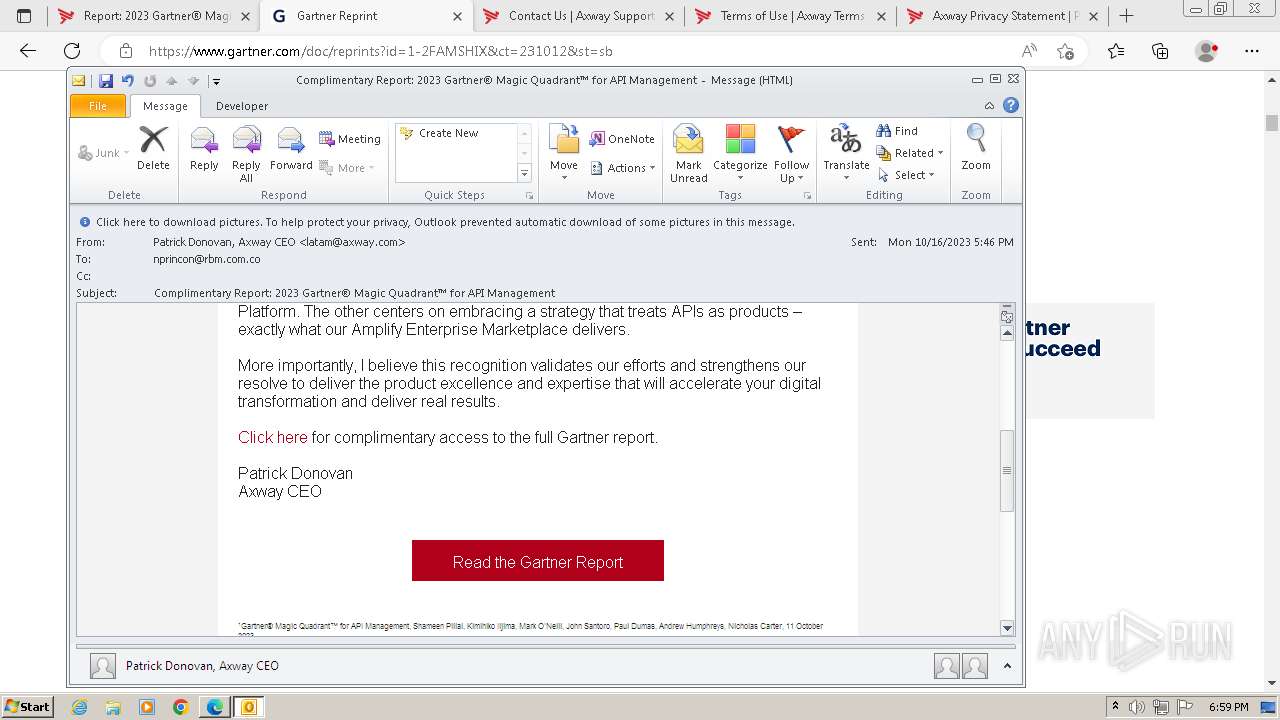Click the Translate tool
The image size is (1280, 720).
[846, 155]
